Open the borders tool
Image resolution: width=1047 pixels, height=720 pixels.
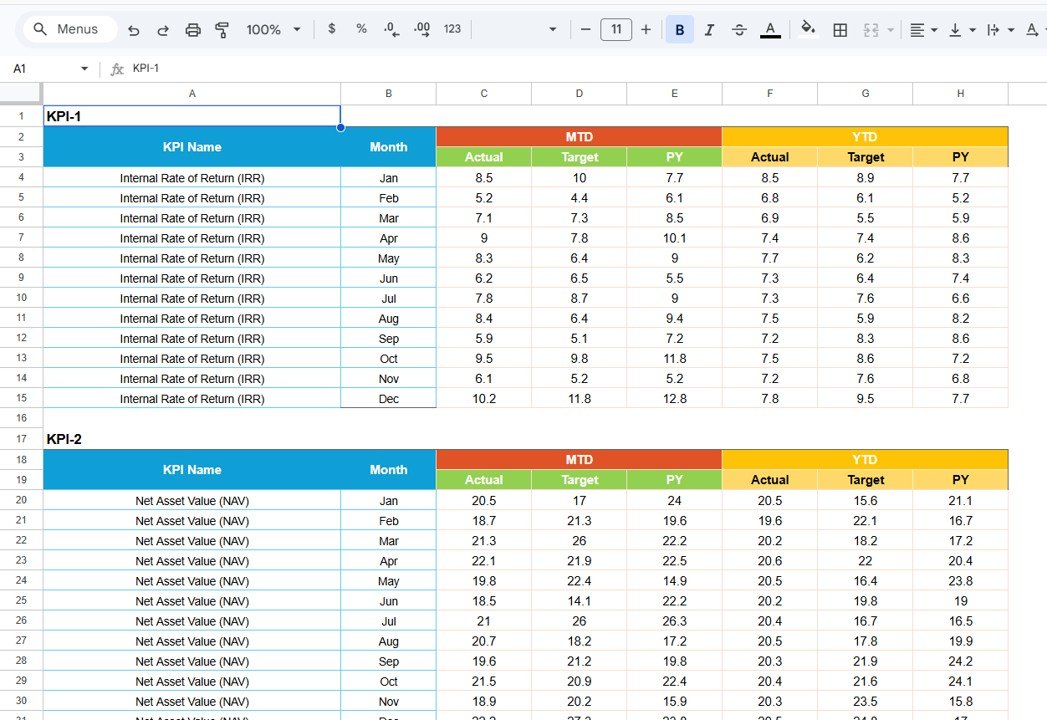840,29
